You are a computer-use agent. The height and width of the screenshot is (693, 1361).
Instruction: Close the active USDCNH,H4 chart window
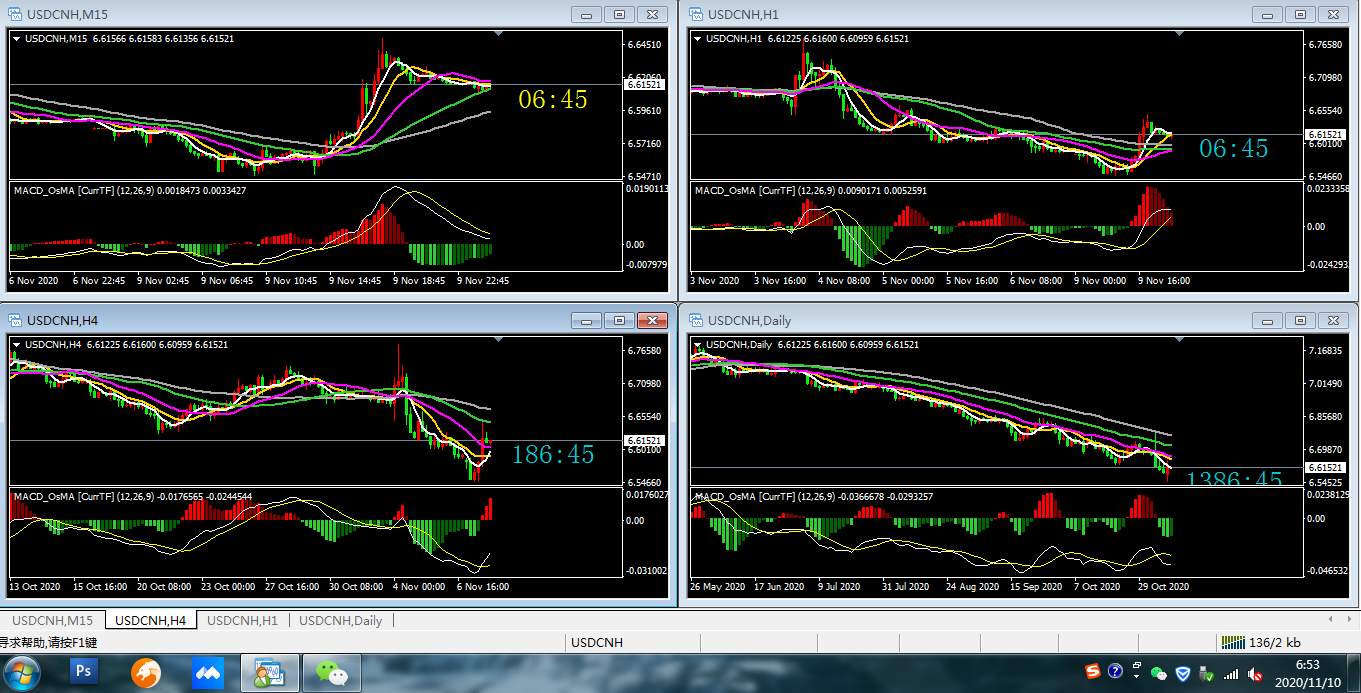click(x=652, y=320)
